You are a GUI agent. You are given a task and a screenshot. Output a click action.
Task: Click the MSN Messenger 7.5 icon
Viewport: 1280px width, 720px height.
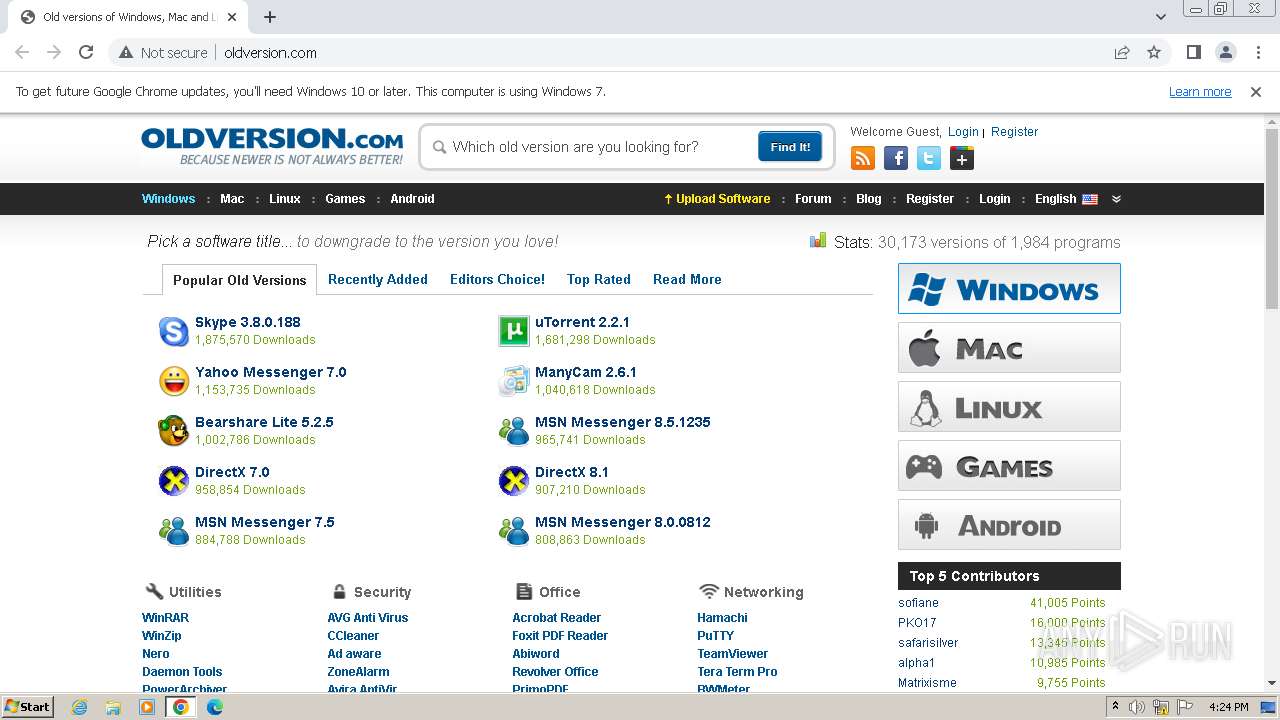tap(174, 531)
